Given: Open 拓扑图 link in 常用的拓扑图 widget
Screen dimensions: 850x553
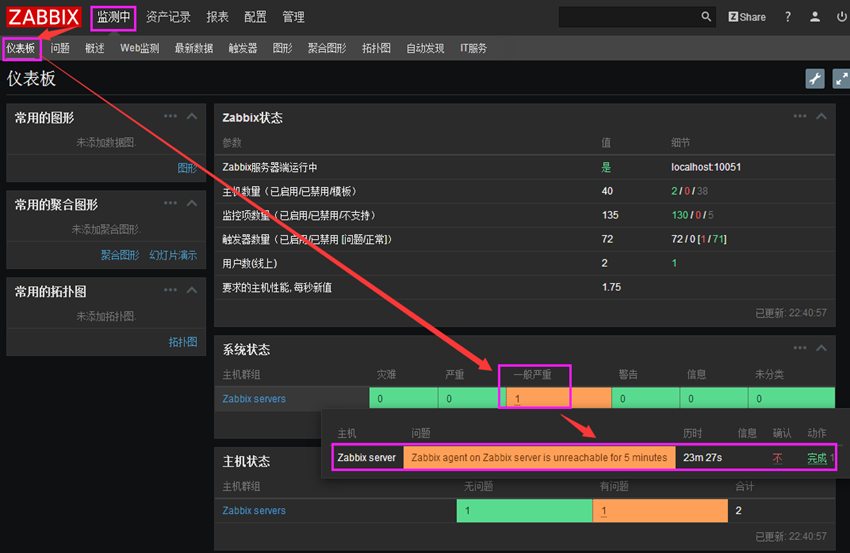Looking at the screenshot, I should coord(183,342).
